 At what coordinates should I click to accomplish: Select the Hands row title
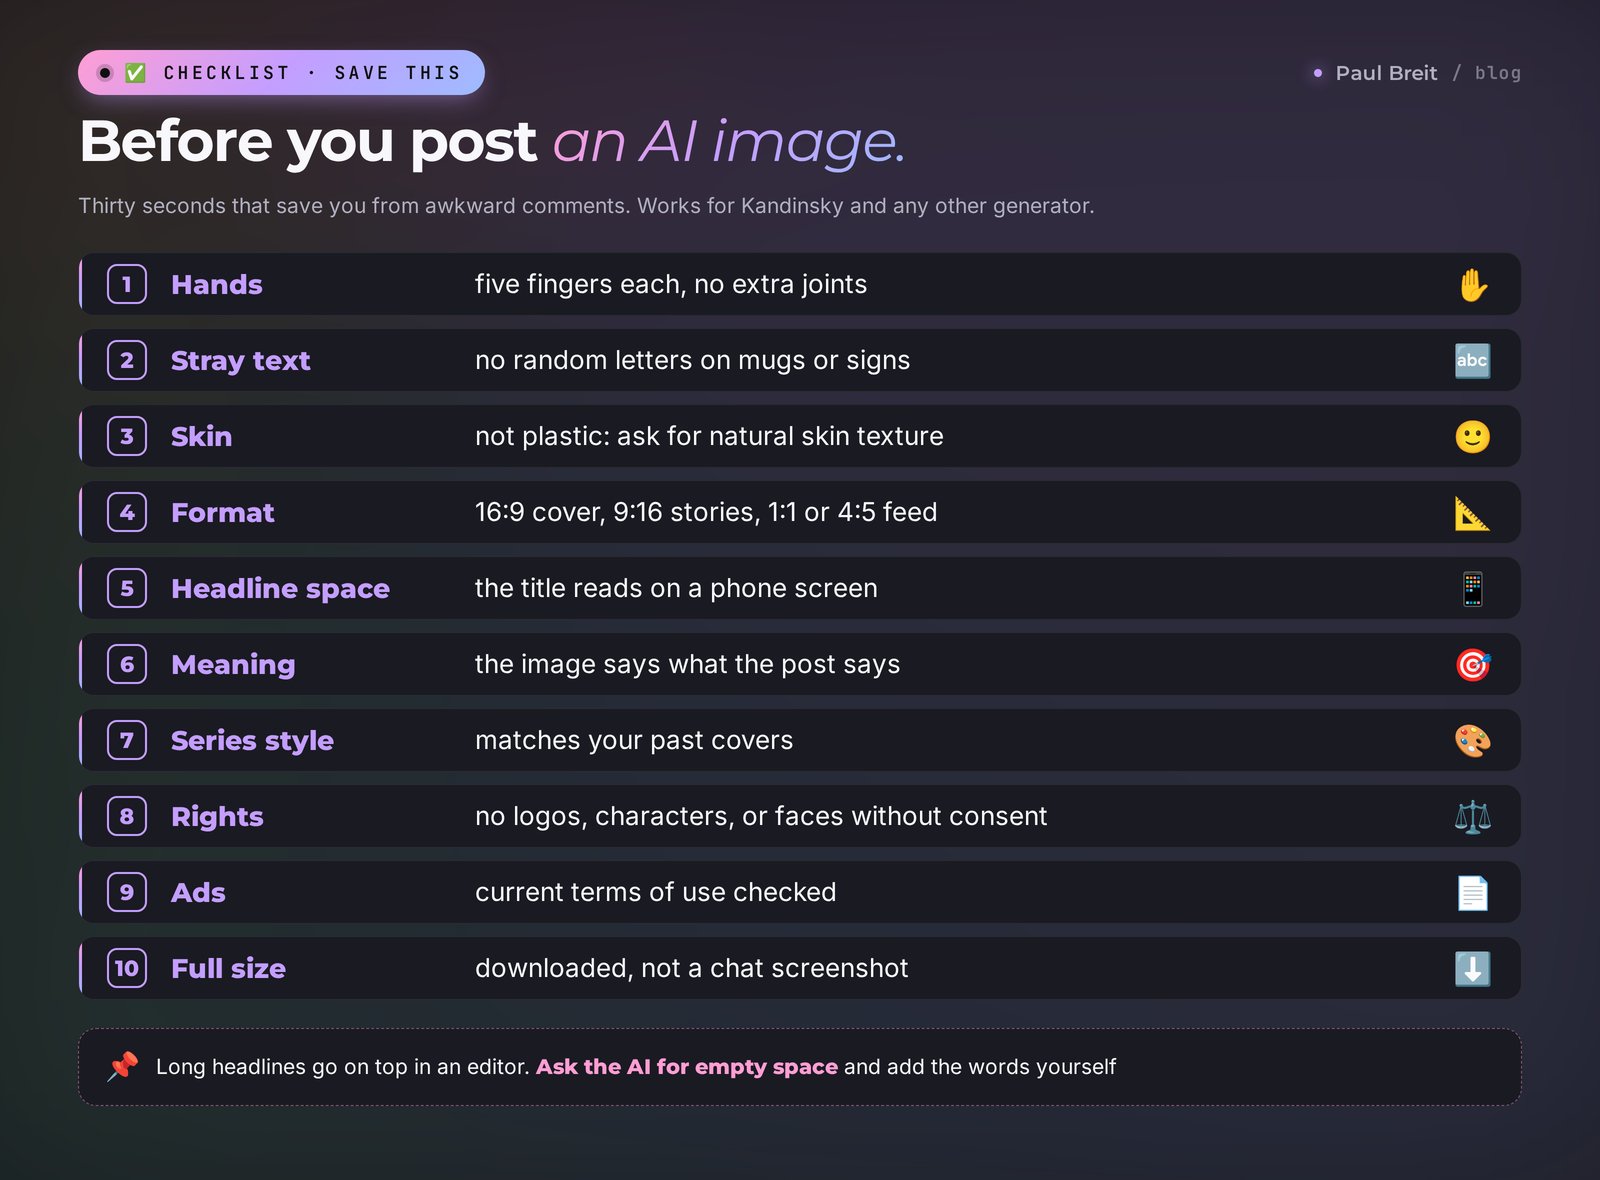click(x=217, y=285)
